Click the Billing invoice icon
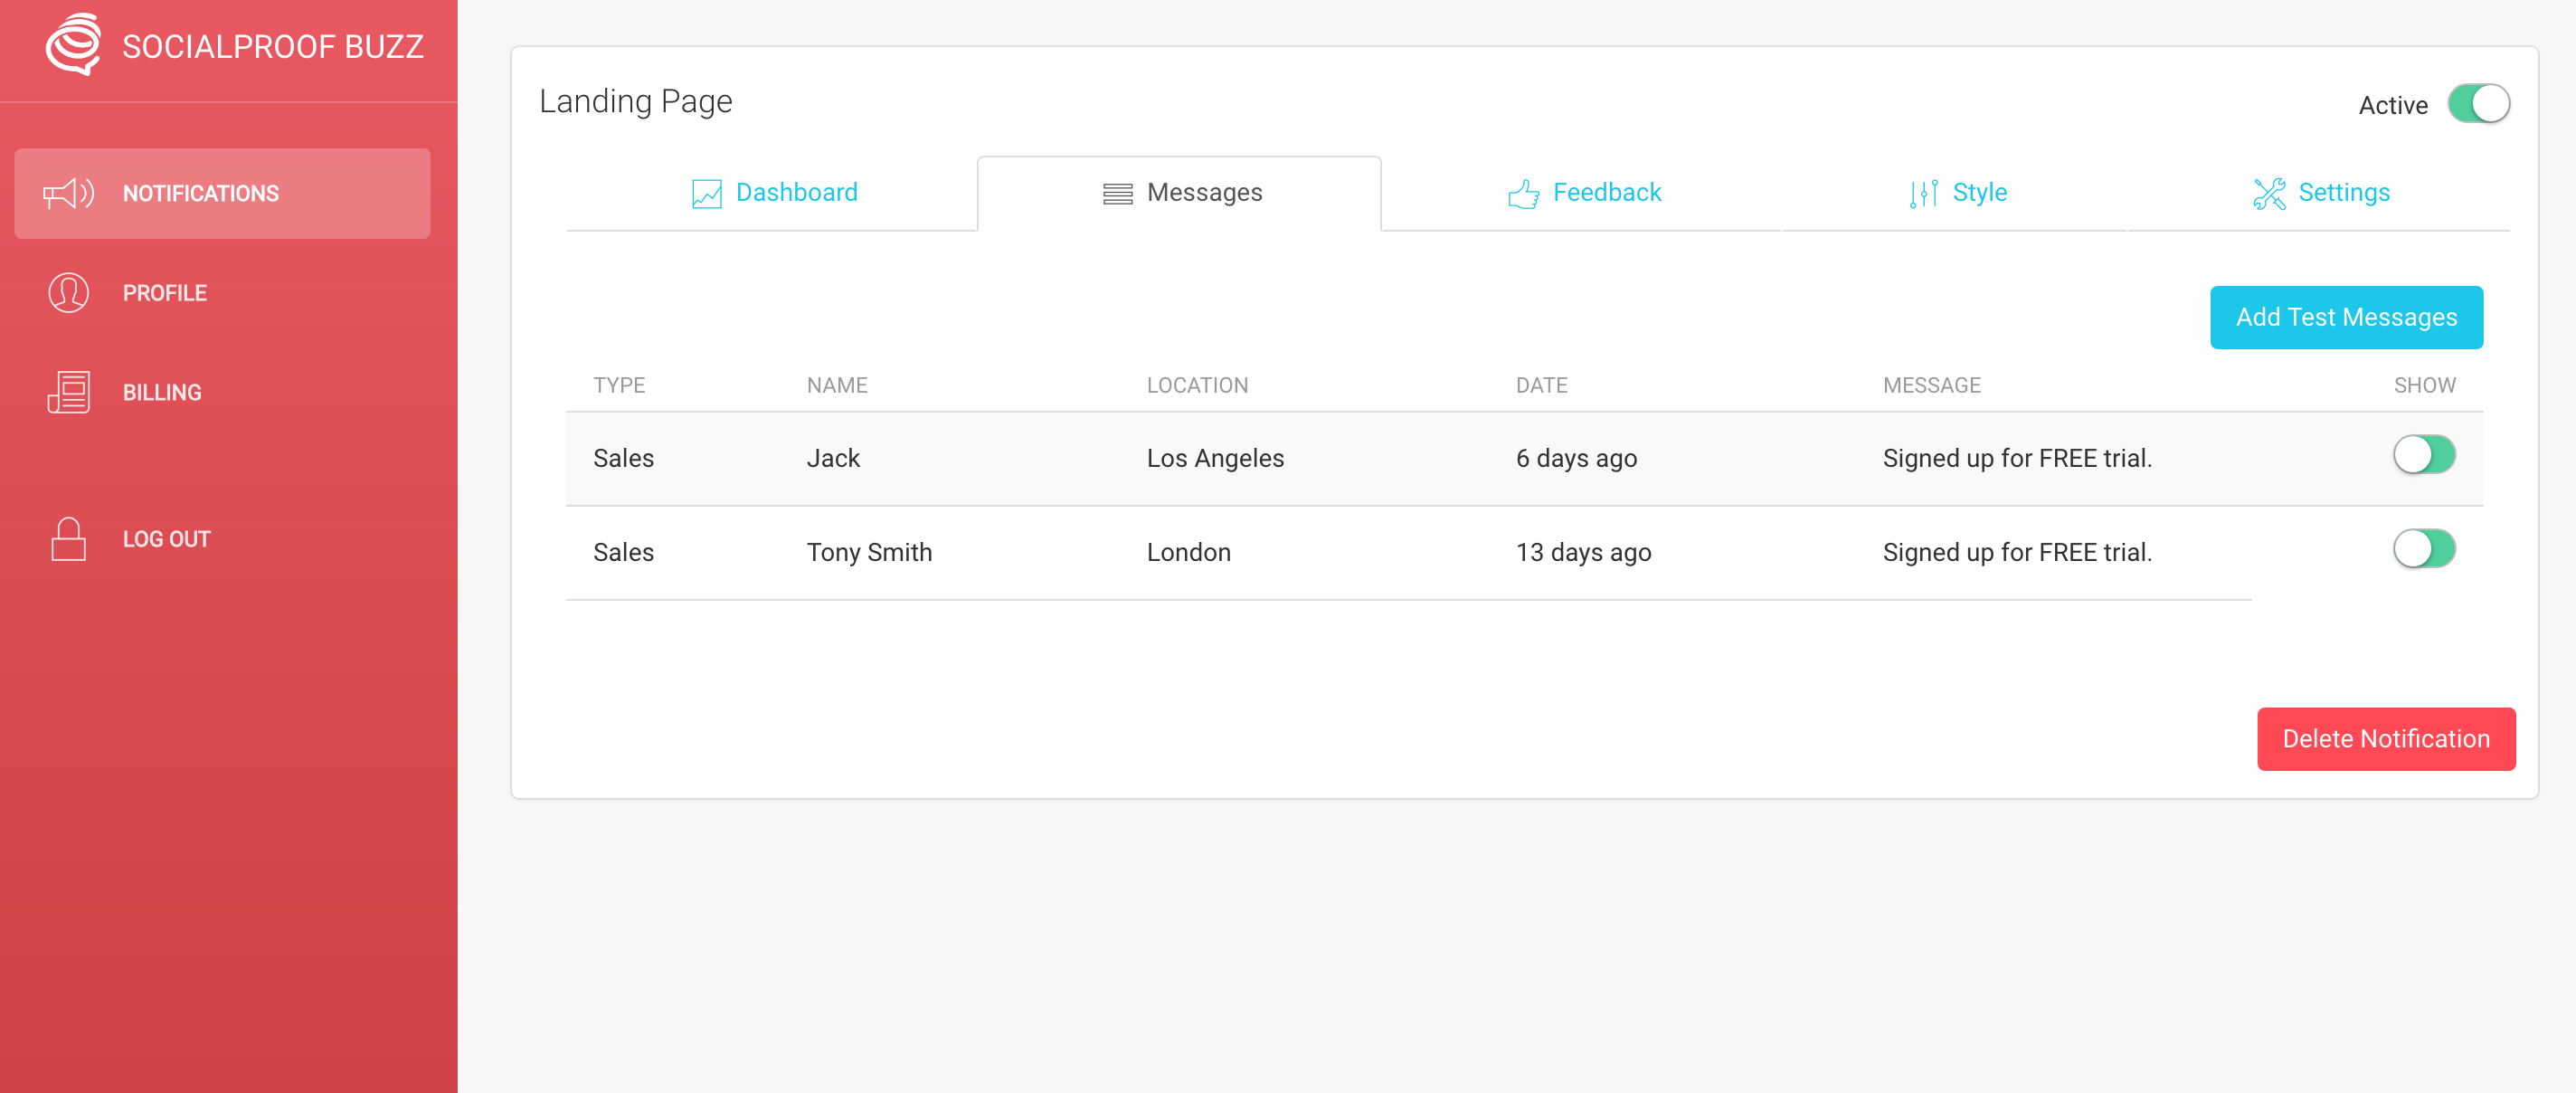Screen dimensions: 2576x1093 click(x=68, y=392)
